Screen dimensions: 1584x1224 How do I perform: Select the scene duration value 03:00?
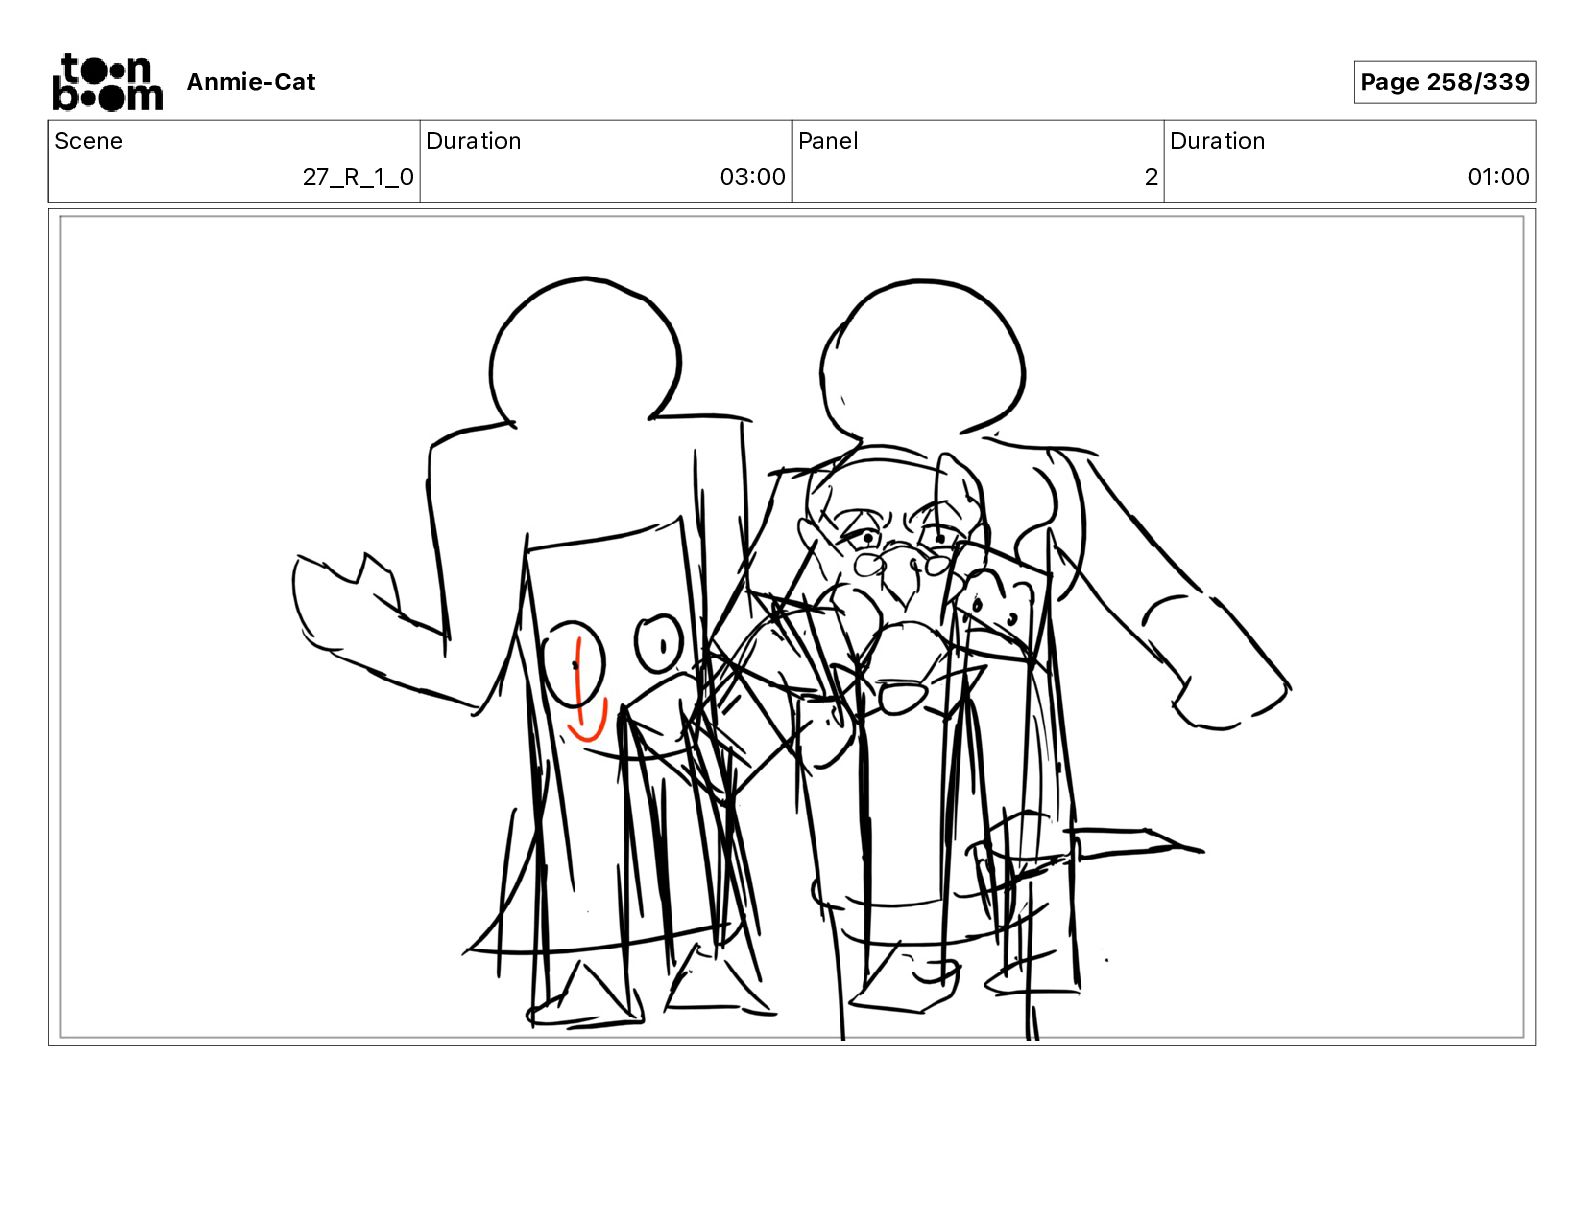pos(752,177)
